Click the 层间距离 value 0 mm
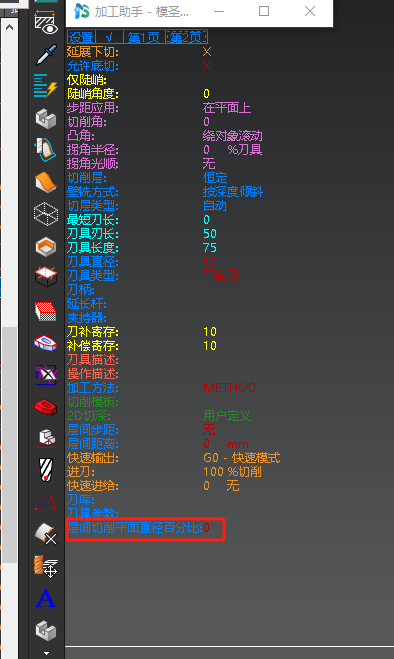 click(226, 444)
